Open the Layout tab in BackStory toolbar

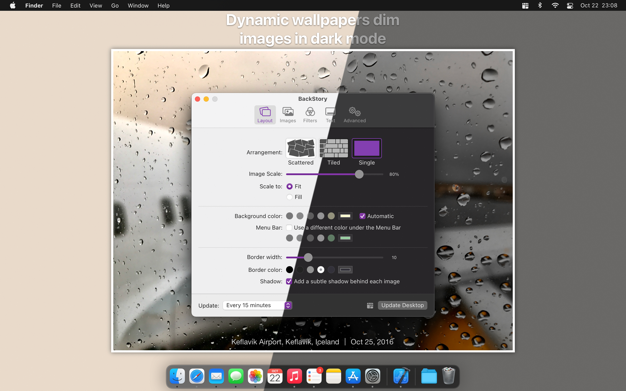click(265, 115)
